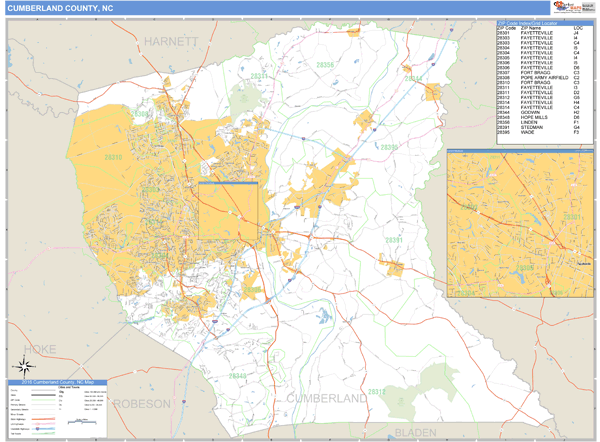Screen dimensions: 600x442
Task: Click the ROBESON county label
Action: (141, 403)
